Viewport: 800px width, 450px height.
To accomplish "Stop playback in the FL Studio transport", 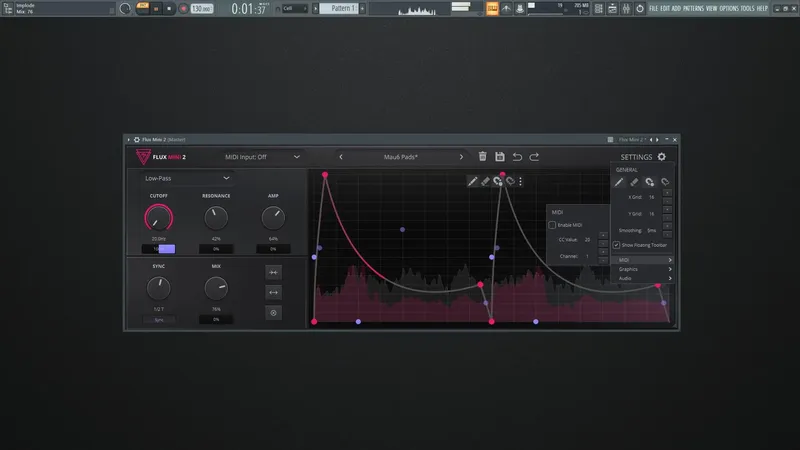I will point(169,9).
